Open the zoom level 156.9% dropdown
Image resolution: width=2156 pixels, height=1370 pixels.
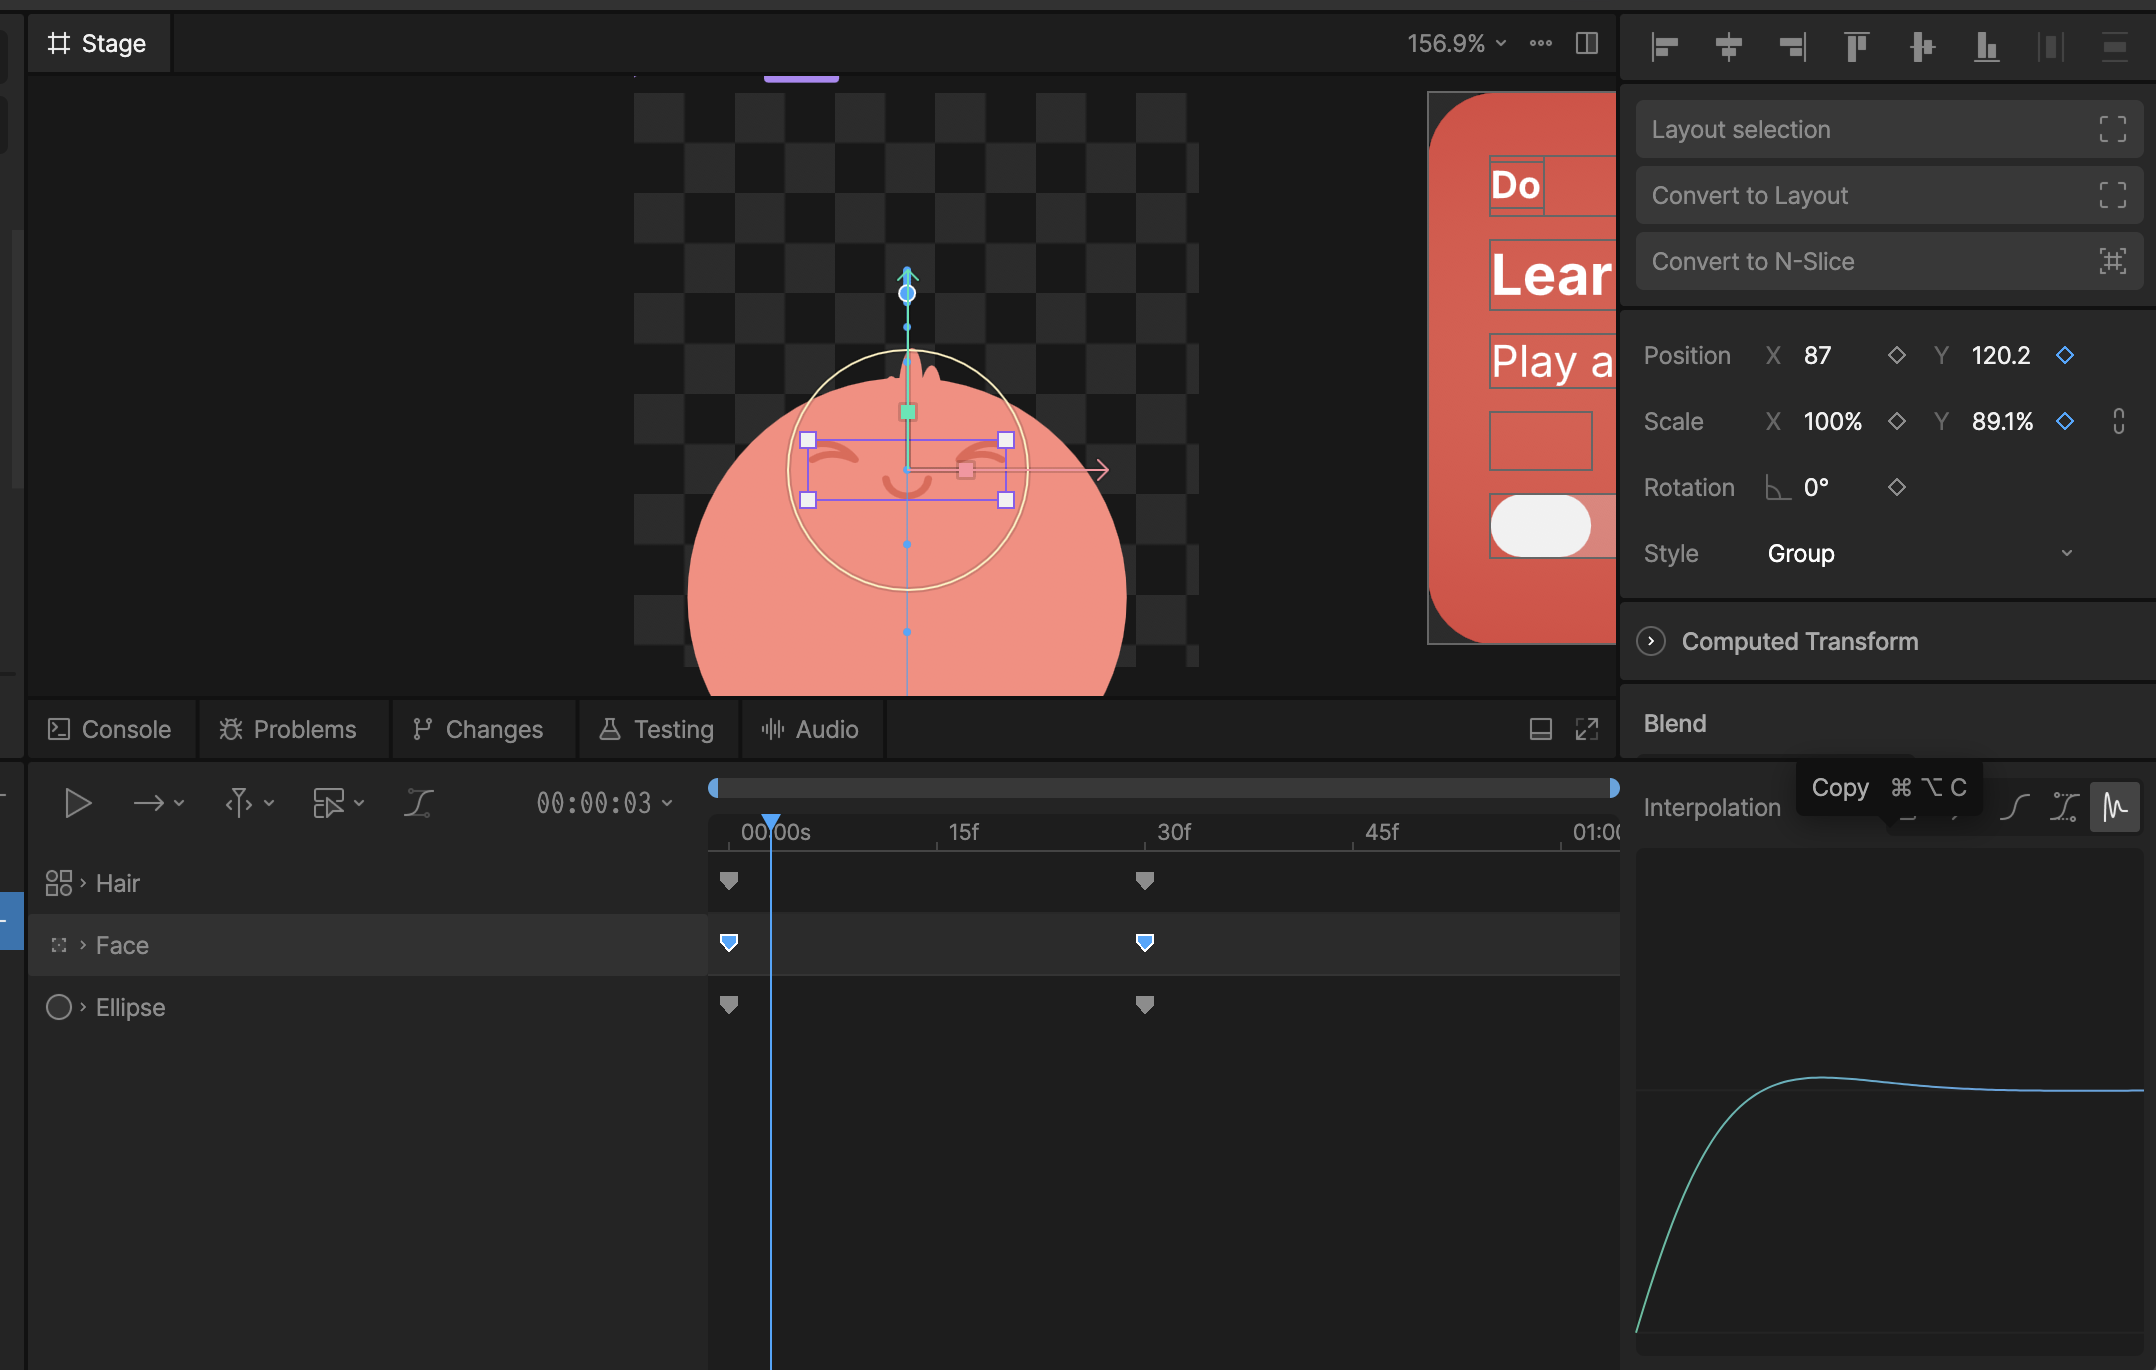(x=1457, y=43)
